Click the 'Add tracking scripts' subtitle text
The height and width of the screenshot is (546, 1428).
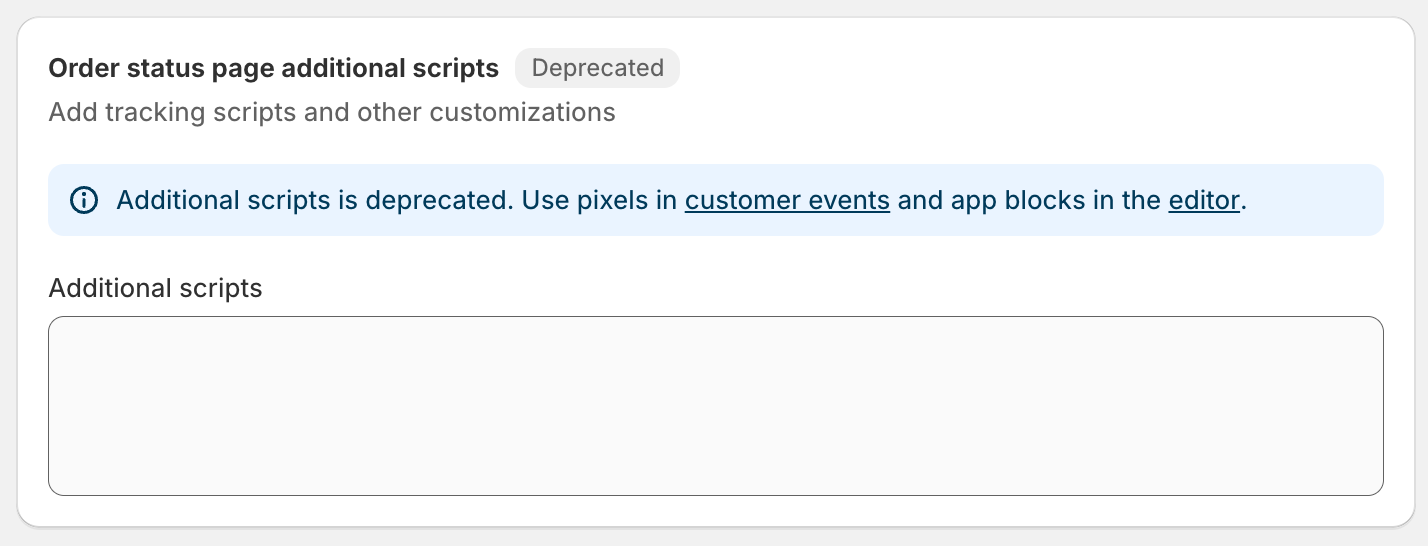331,112
